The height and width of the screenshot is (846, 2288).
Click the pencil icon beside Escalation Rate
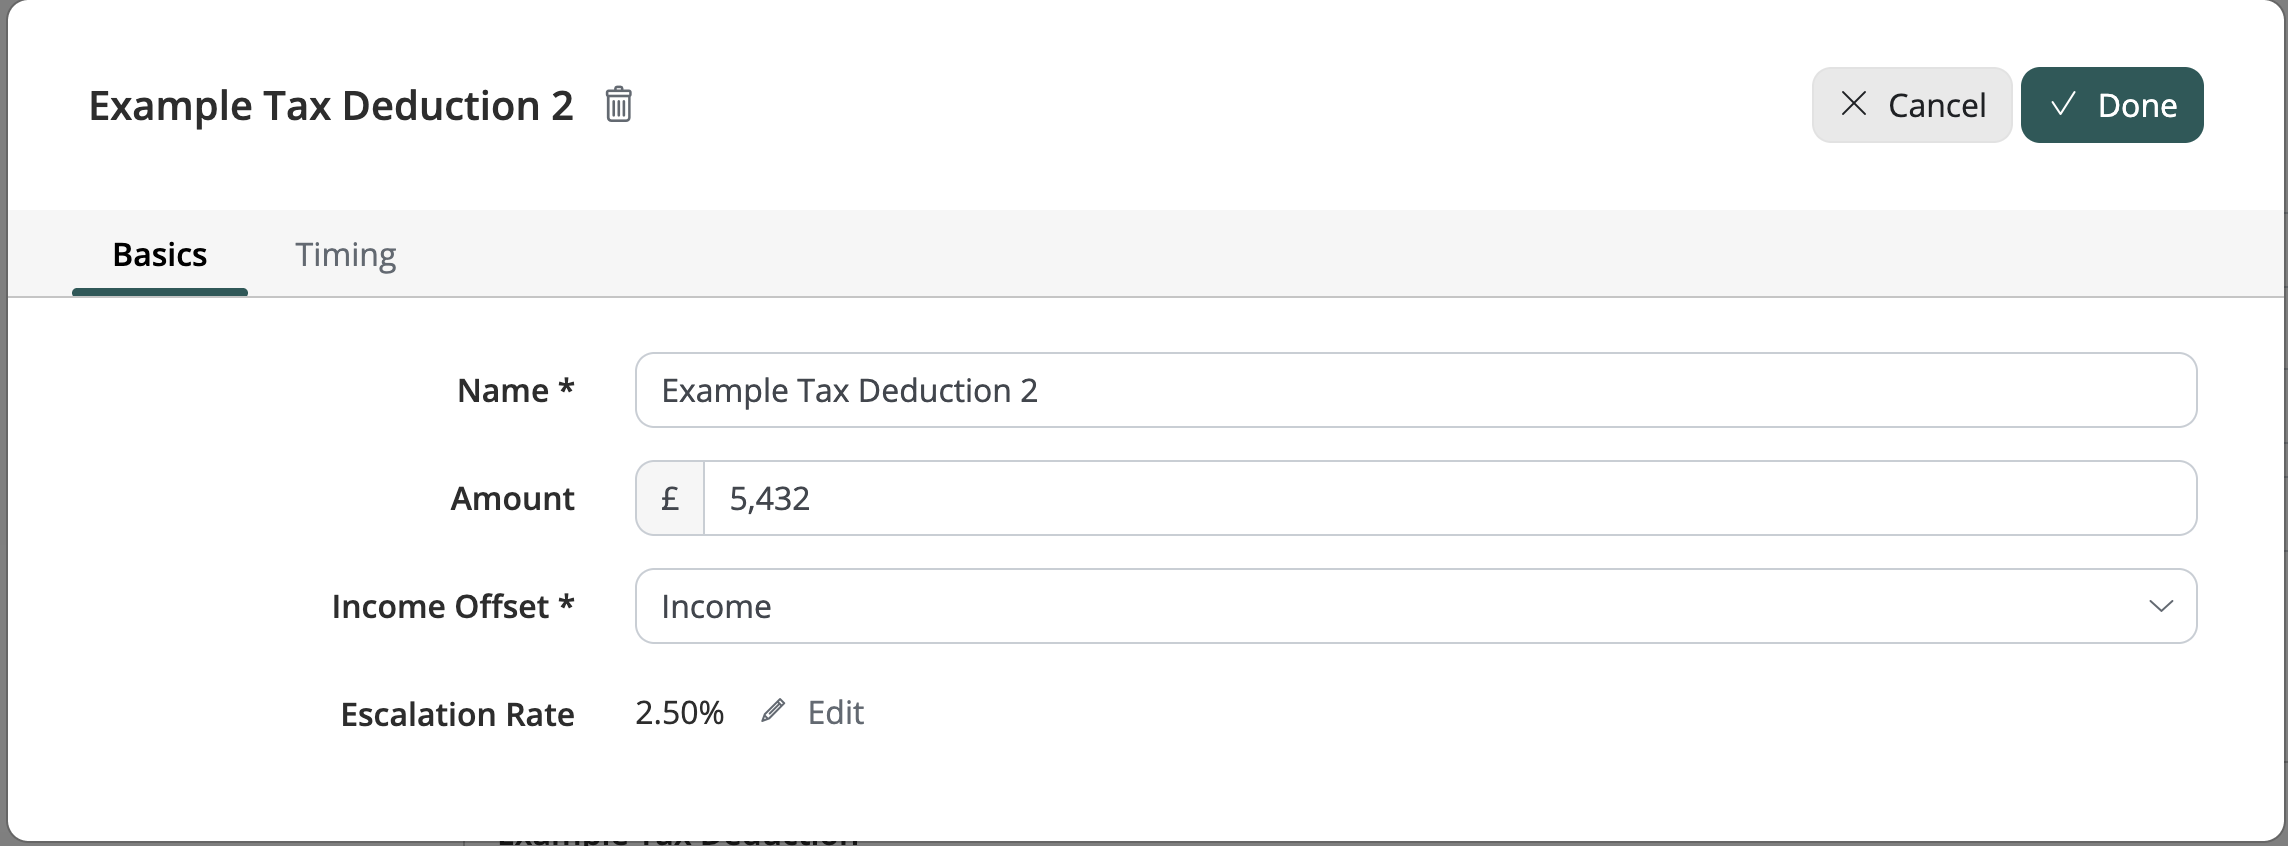click(x=772, y=712)
